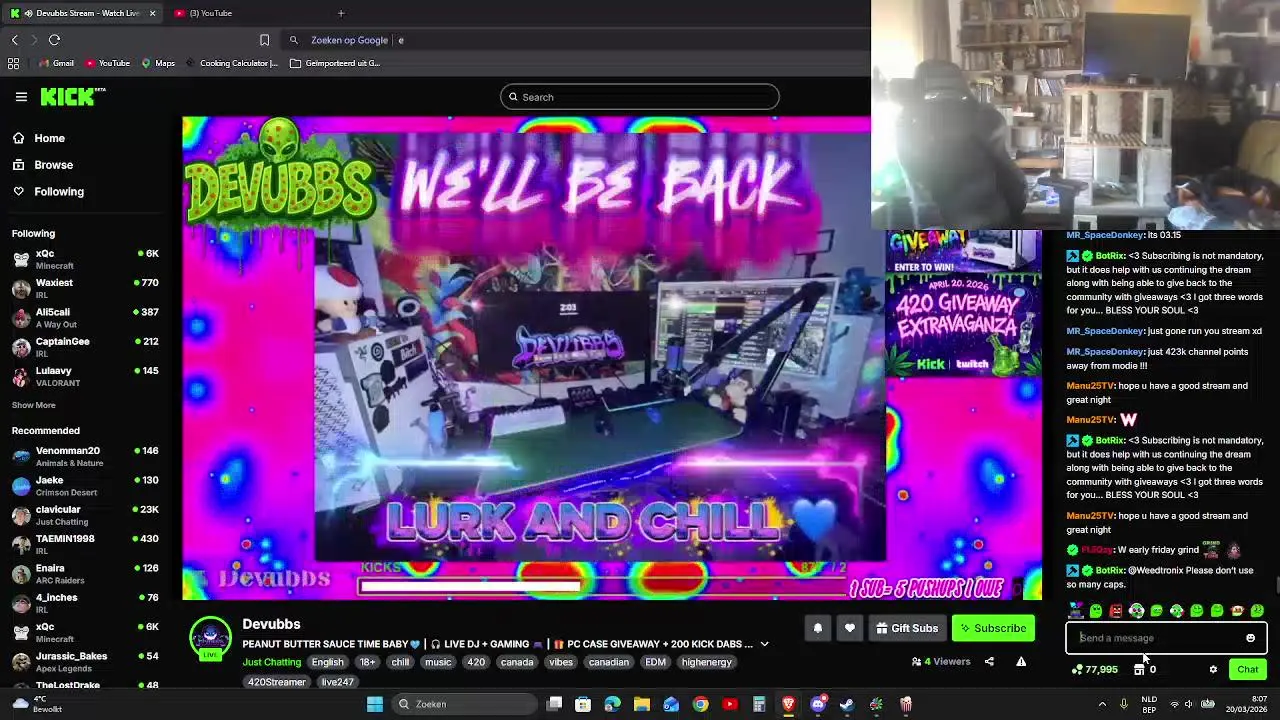This screenshot has width=1280, height=720.
Task: Open Windows Start menu
Action: (x=375, y=704)
